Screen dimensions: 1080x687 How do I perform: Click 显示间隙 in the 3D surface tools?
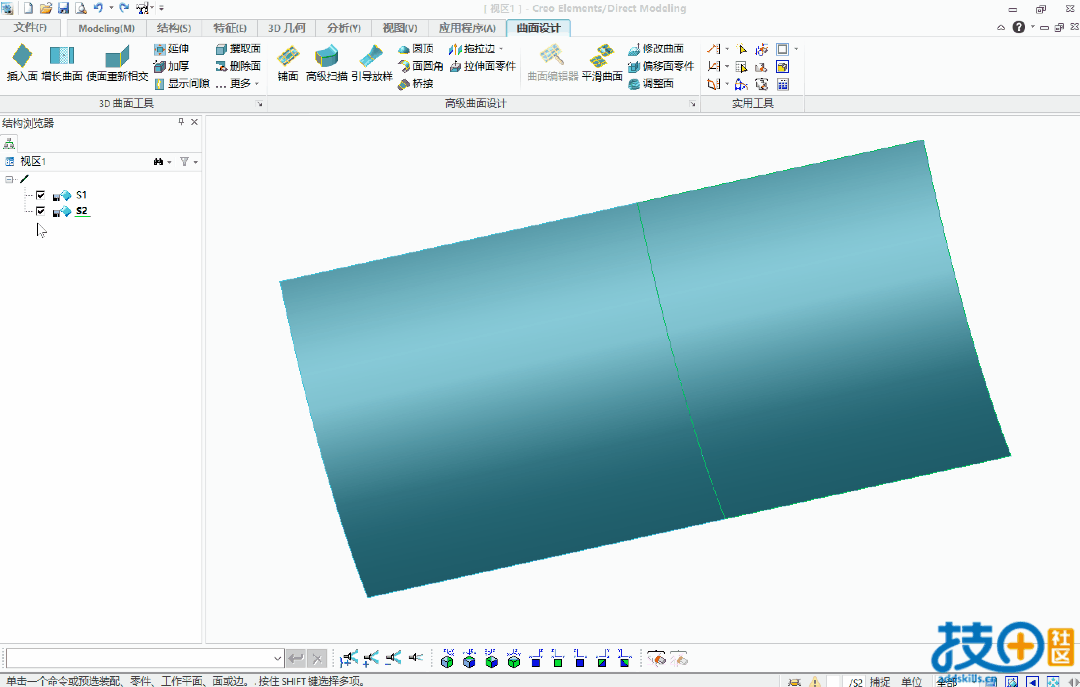coord(182,83)
